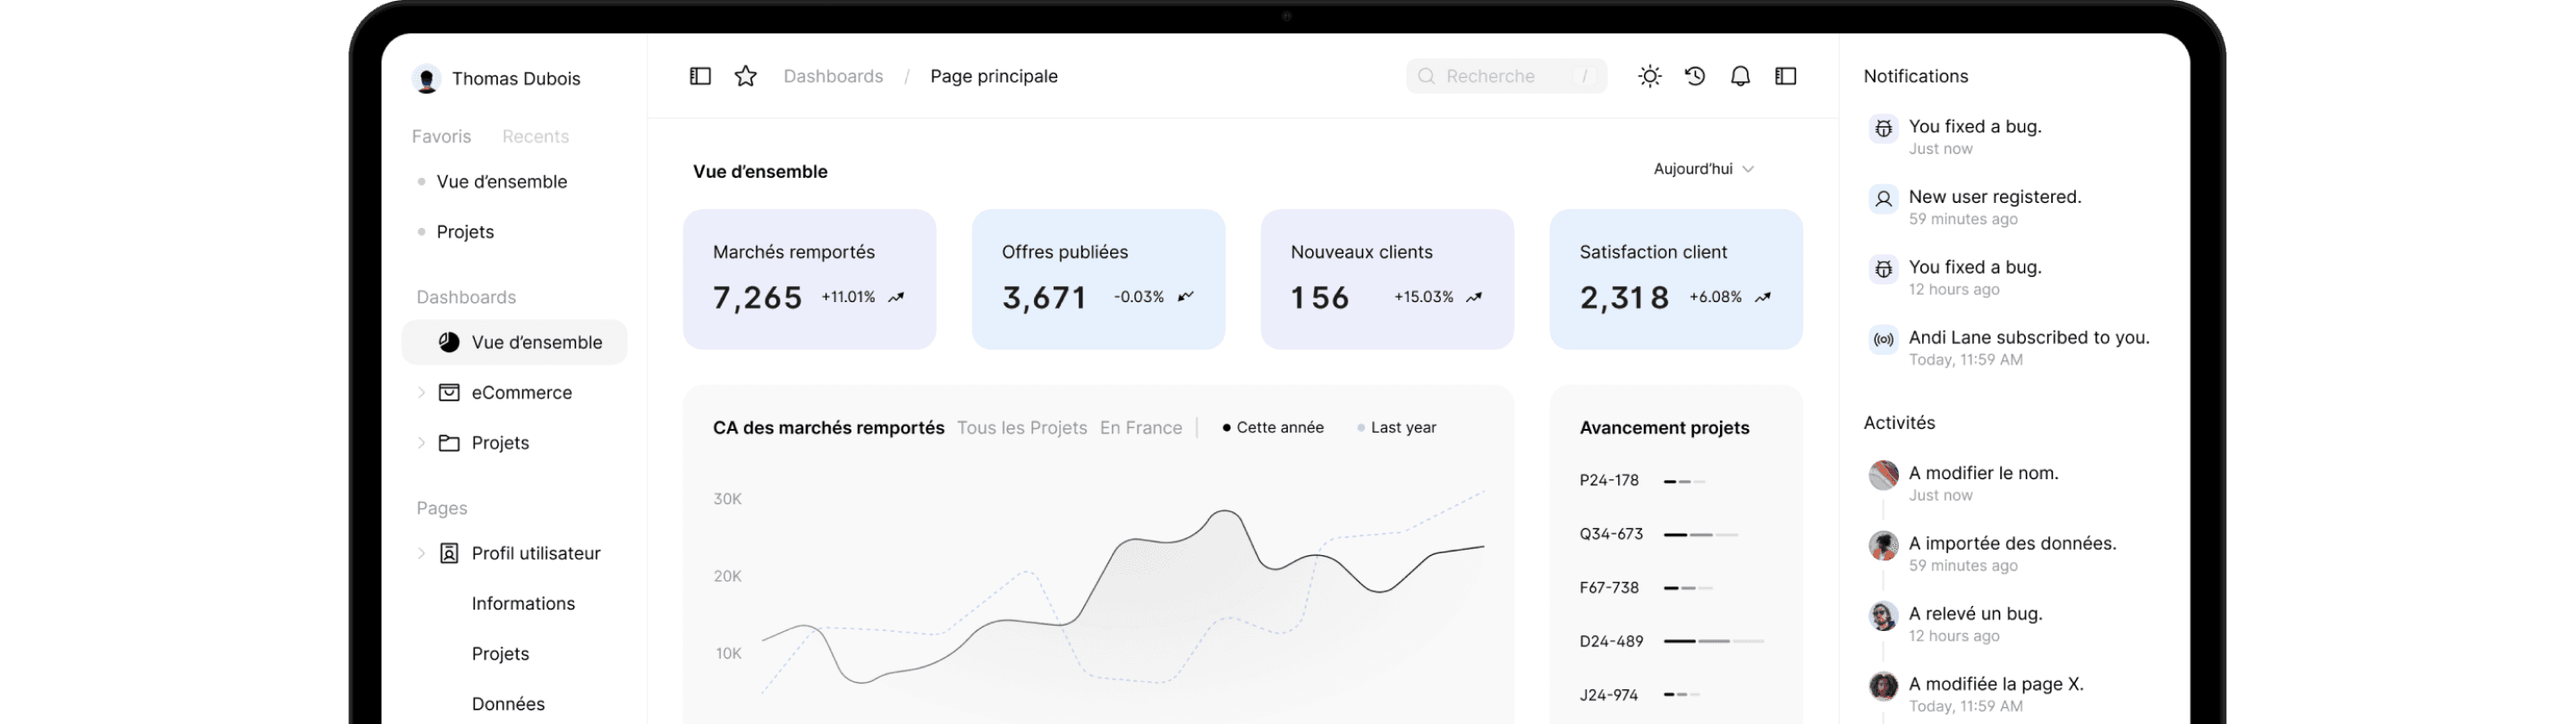The height and width of the screenshot is (724, 2576).
Task: Open Informations sub-page
Action: (x=523, y=604)
